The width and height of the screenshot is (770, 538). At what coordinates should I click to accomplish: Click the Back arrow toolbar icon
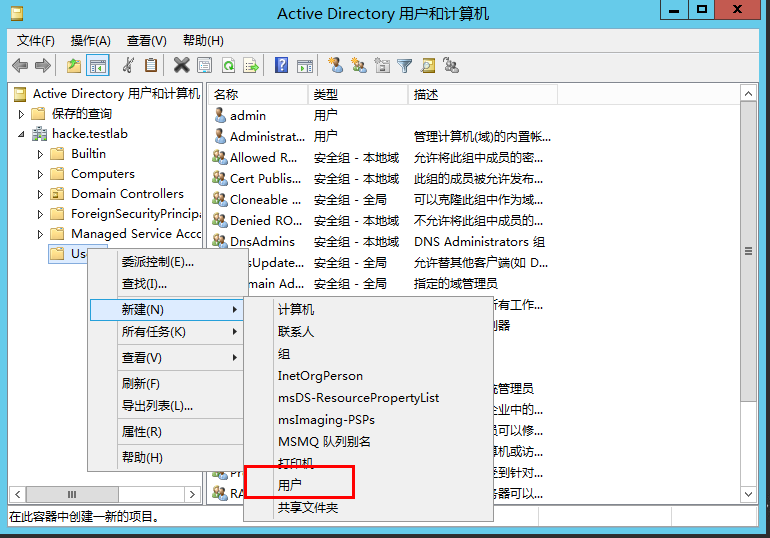click(20, 65)
